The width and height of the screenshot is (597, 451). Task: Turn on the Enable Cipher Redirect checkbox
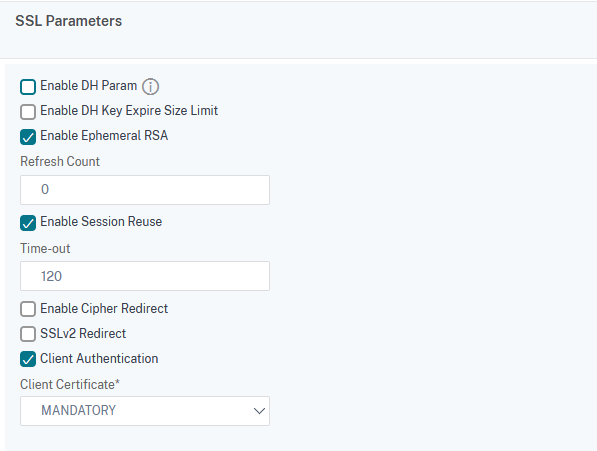pyautogui.click(x=28, y=309)
